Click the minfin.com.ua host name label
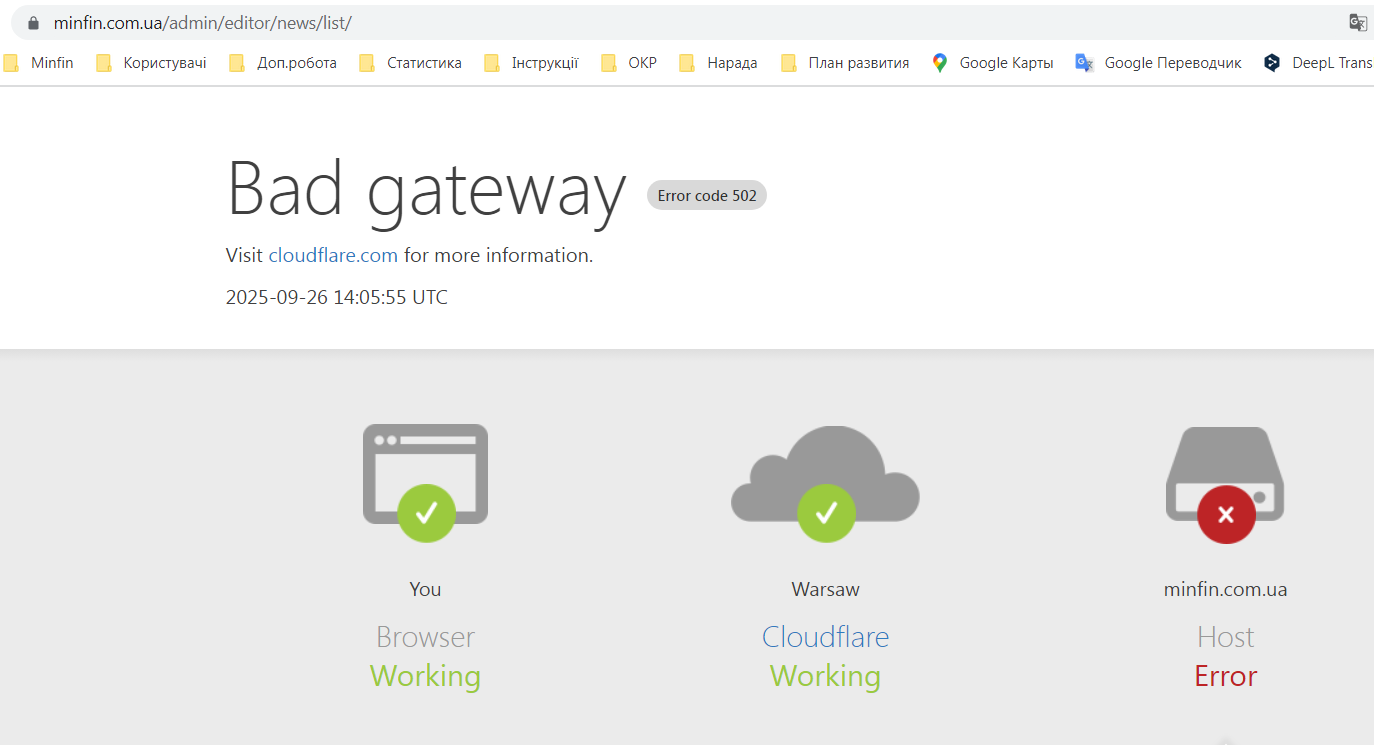The height and width of the screenshot is (745, 1374). [1225, 589]
